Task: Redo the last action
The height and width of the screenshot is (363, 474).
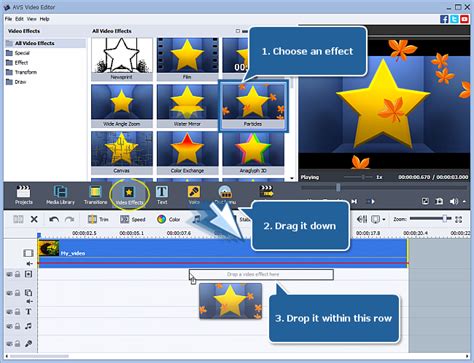Action: tap(69, 219)
